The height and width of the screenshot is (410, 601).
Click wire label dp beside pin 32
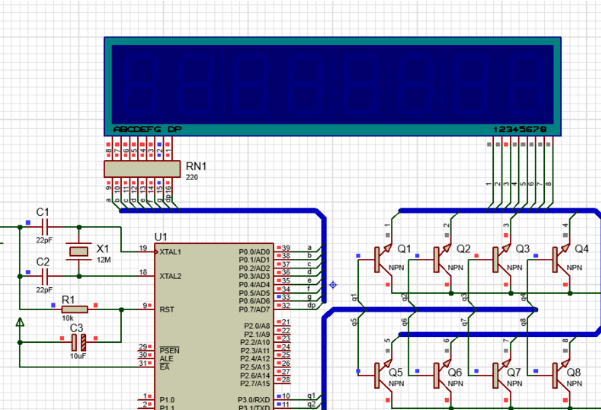click(311, 305)
